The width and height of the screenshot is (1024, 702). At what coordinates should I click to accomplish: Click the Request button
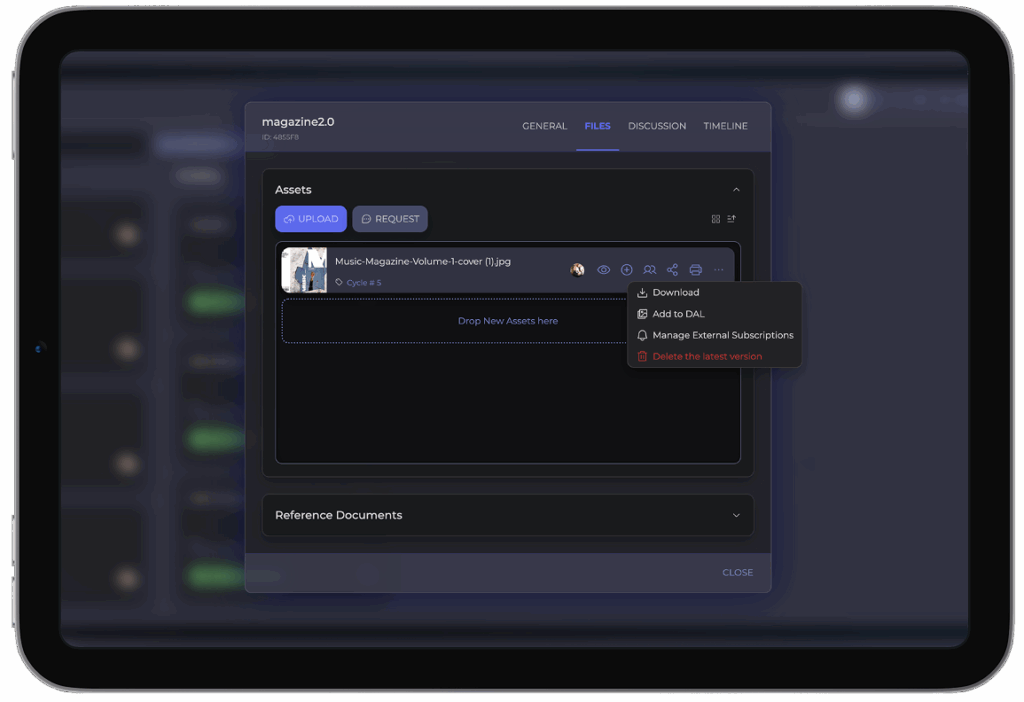pyautogui.click(x=390, y=219)
